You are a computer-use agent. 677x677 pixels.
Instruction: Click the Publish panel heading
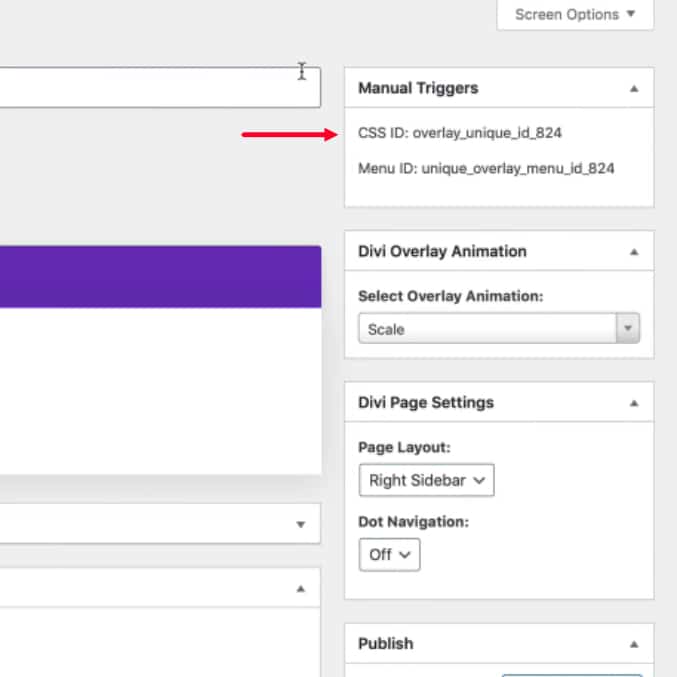pos(386,644)
